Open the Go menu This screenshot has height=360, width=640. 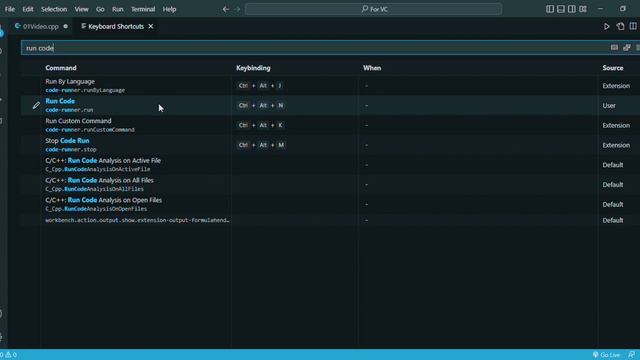click(100, 9)
